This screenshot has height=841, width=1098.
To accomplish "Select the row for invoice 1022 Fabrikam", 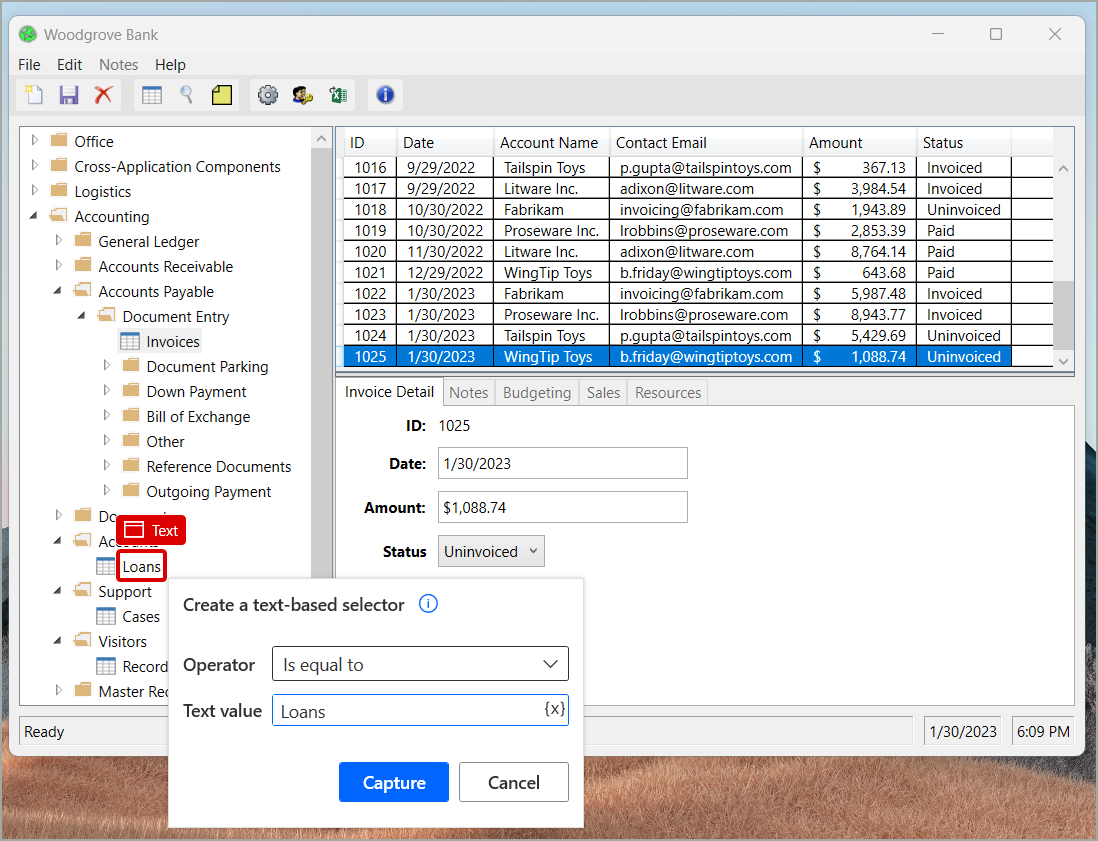I will pyautogui.click(x=550, y=293).
